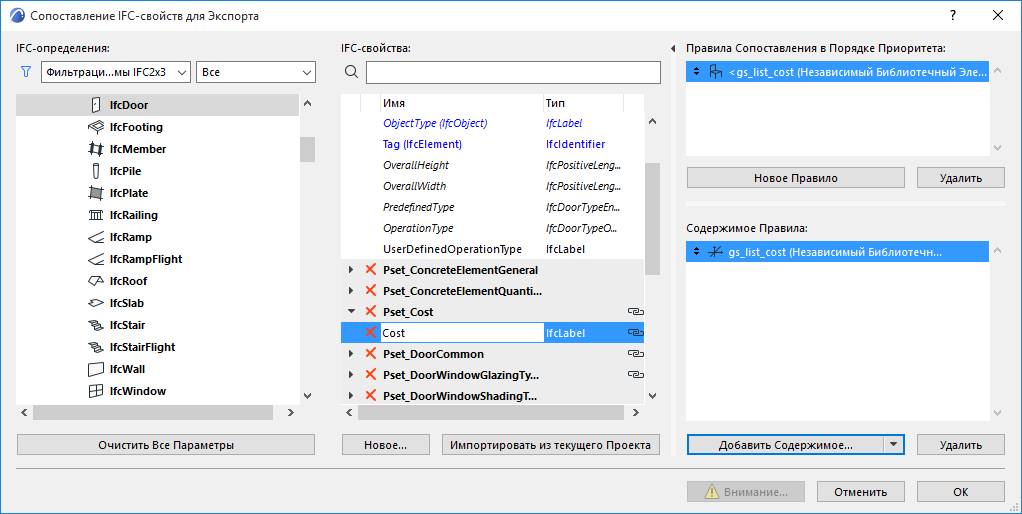Click the IFC properties search field
Screen dimensions: 1022x514
[513, 72]
